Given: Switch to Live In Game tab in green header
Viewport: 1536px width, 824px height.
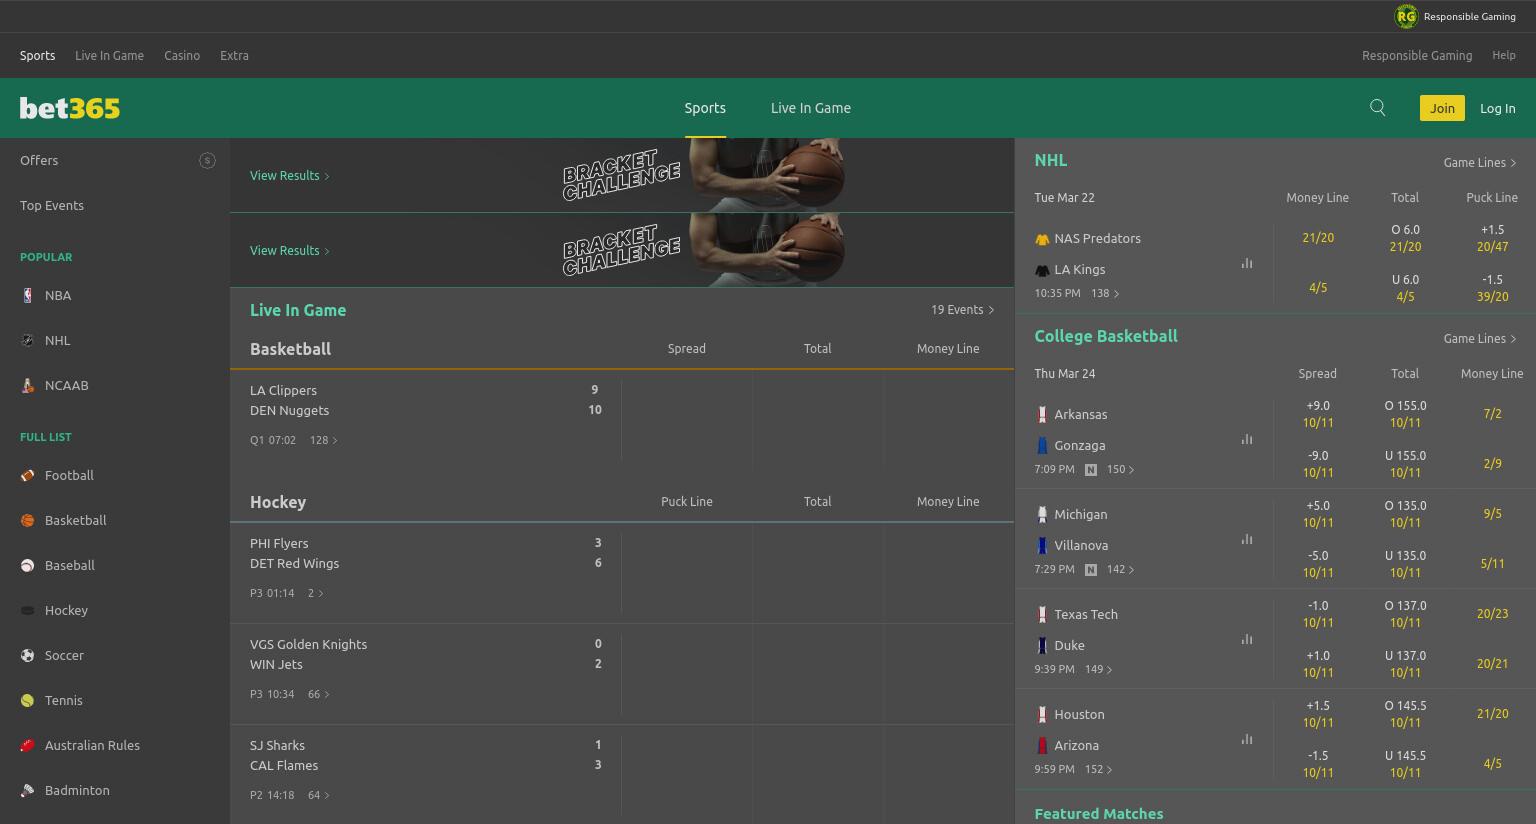Looking at the screenshot, I should point(811,108).
